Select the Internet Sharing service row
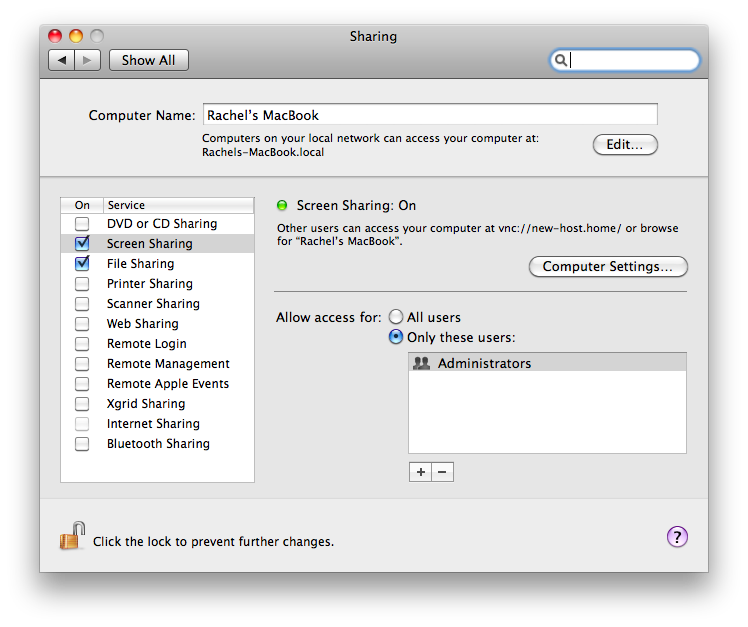Screen dimensions: 748x627 tap(157, 424)
